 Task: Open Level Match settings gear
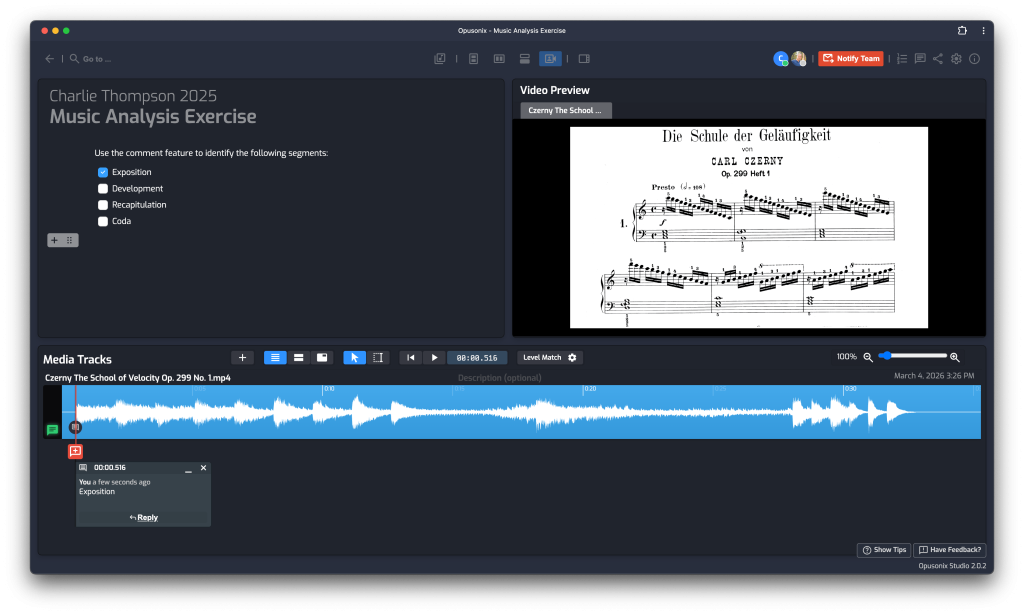573,357
